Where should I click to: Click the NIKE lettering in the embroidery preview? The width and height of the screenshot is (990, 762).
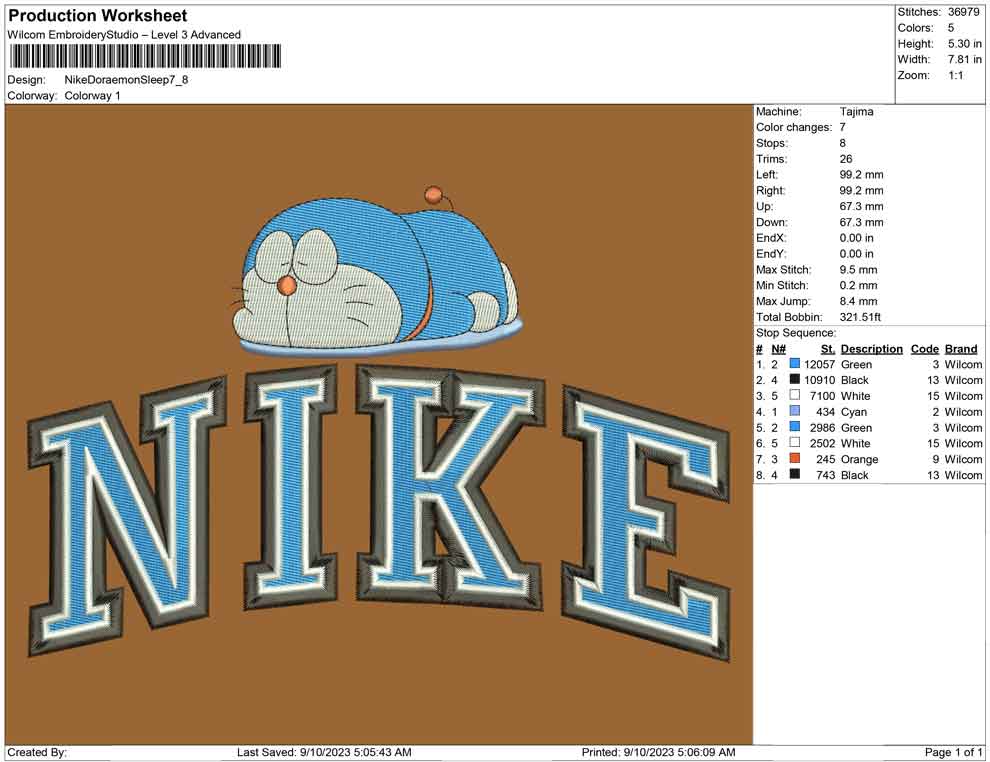coord(379,511)
